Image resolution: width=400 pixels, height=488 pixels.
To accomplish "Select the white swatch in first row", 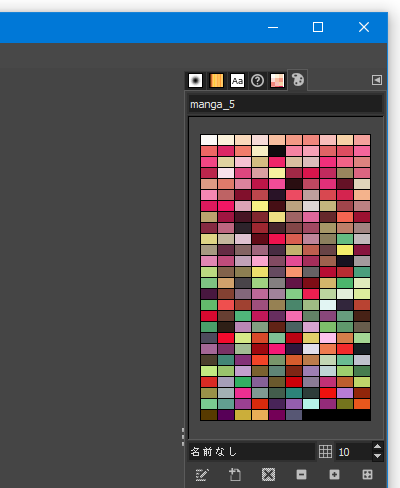I will (209, 140).
